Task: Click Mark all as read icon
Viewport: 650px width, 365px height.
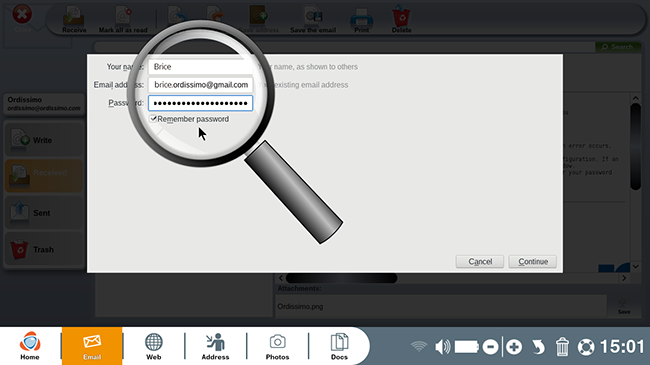Action: [123, 16]
